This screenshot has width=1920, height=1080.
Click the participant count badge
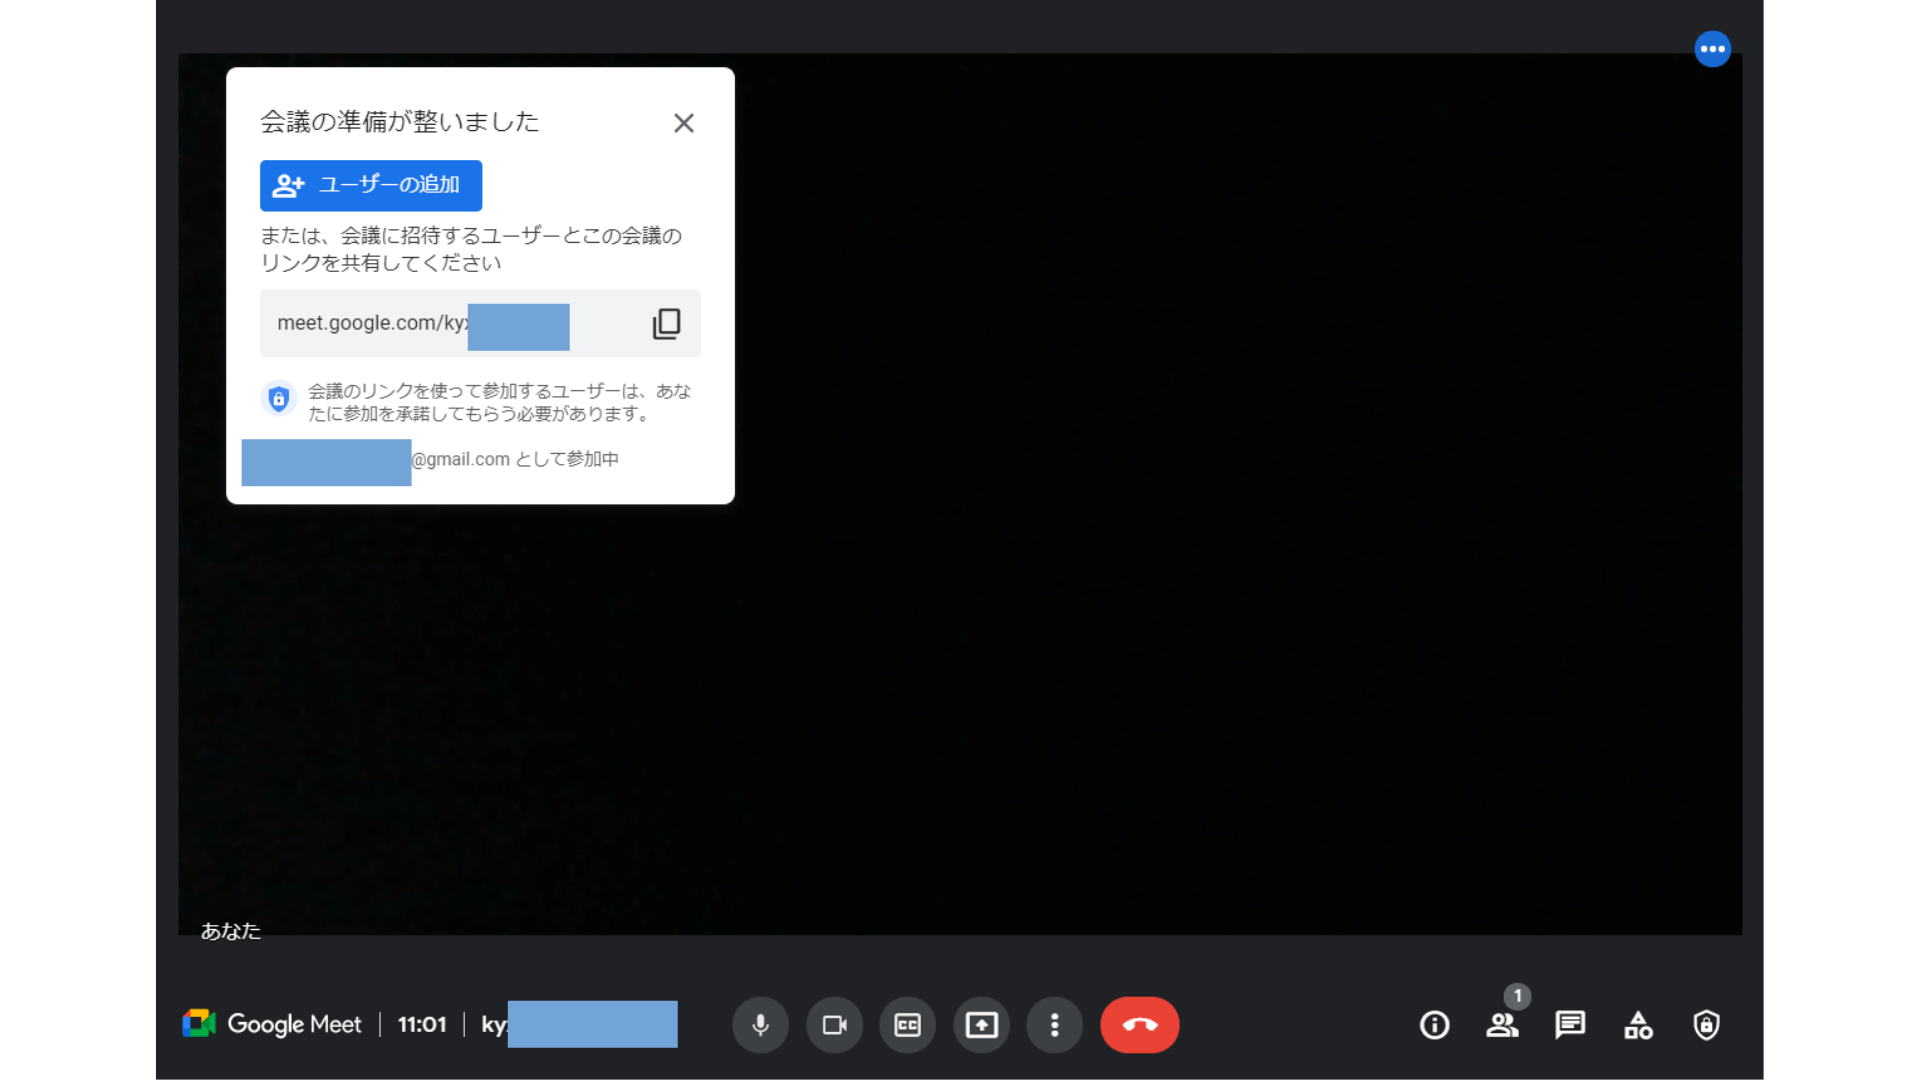point(1518,996)
